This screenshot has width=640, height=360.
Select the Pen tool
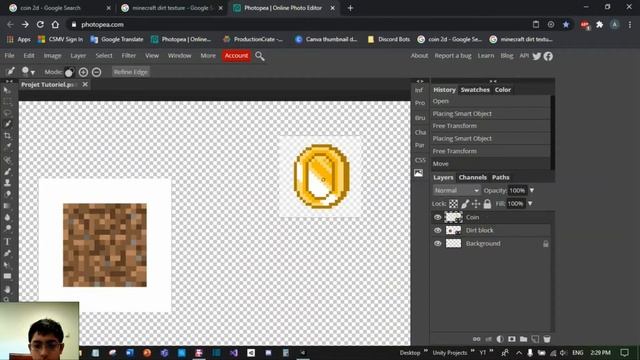(7, 253)
